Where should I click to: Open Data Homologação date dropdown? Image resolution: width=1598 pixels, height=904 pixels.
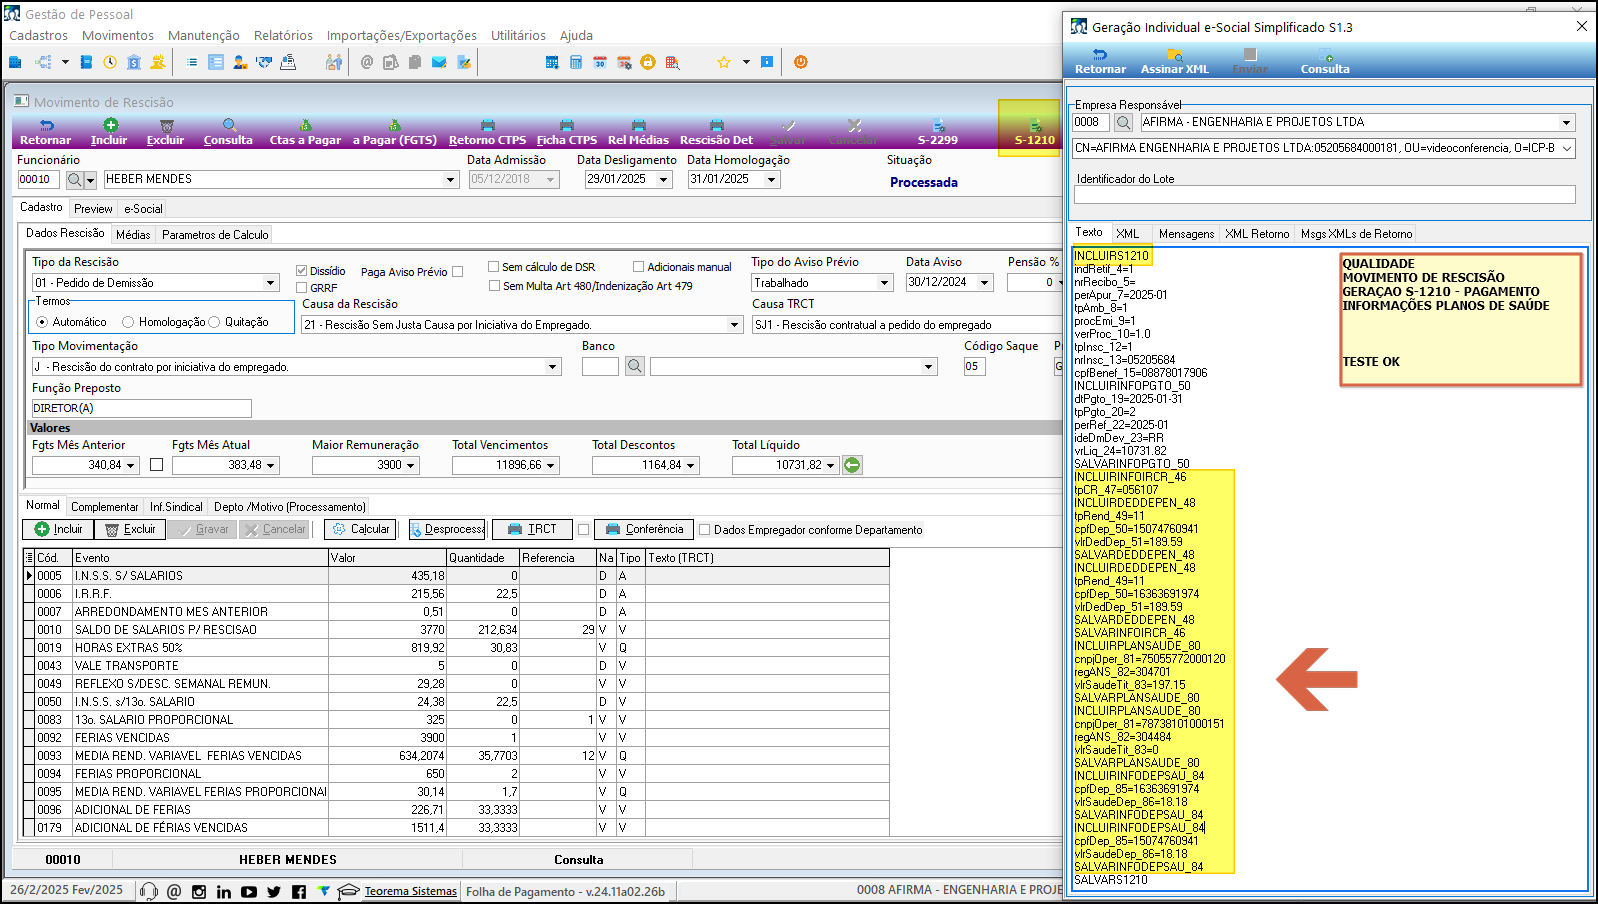pyautogui.click(x=771, y=180)
